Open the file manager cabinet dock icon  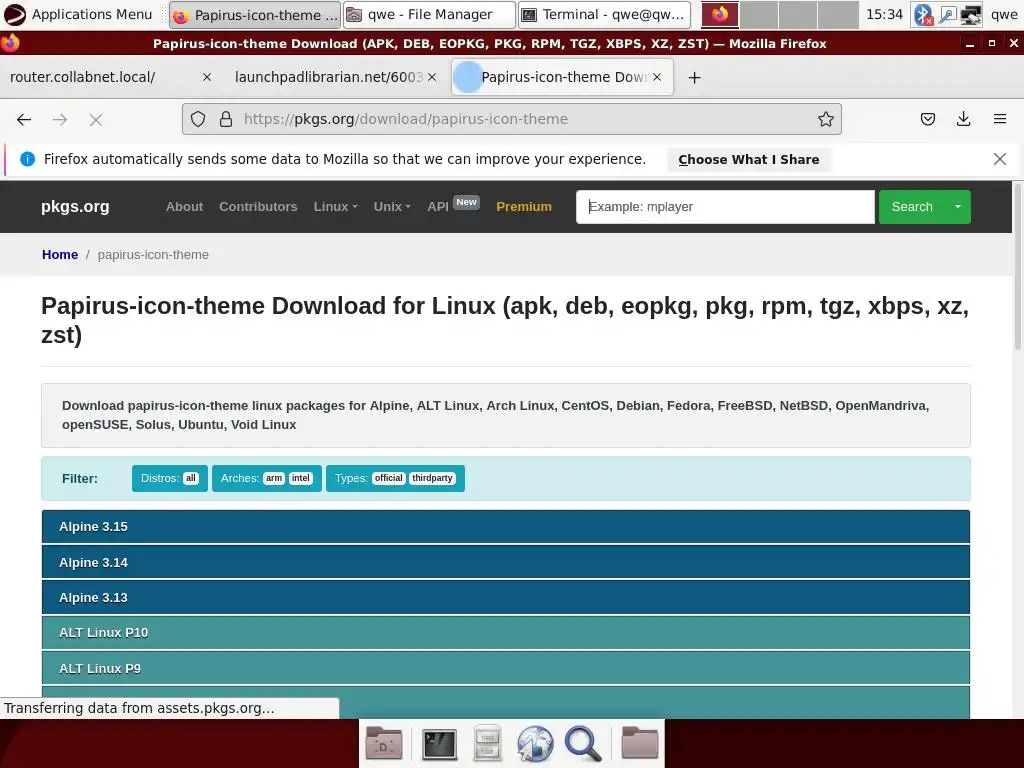coord(487,744)
